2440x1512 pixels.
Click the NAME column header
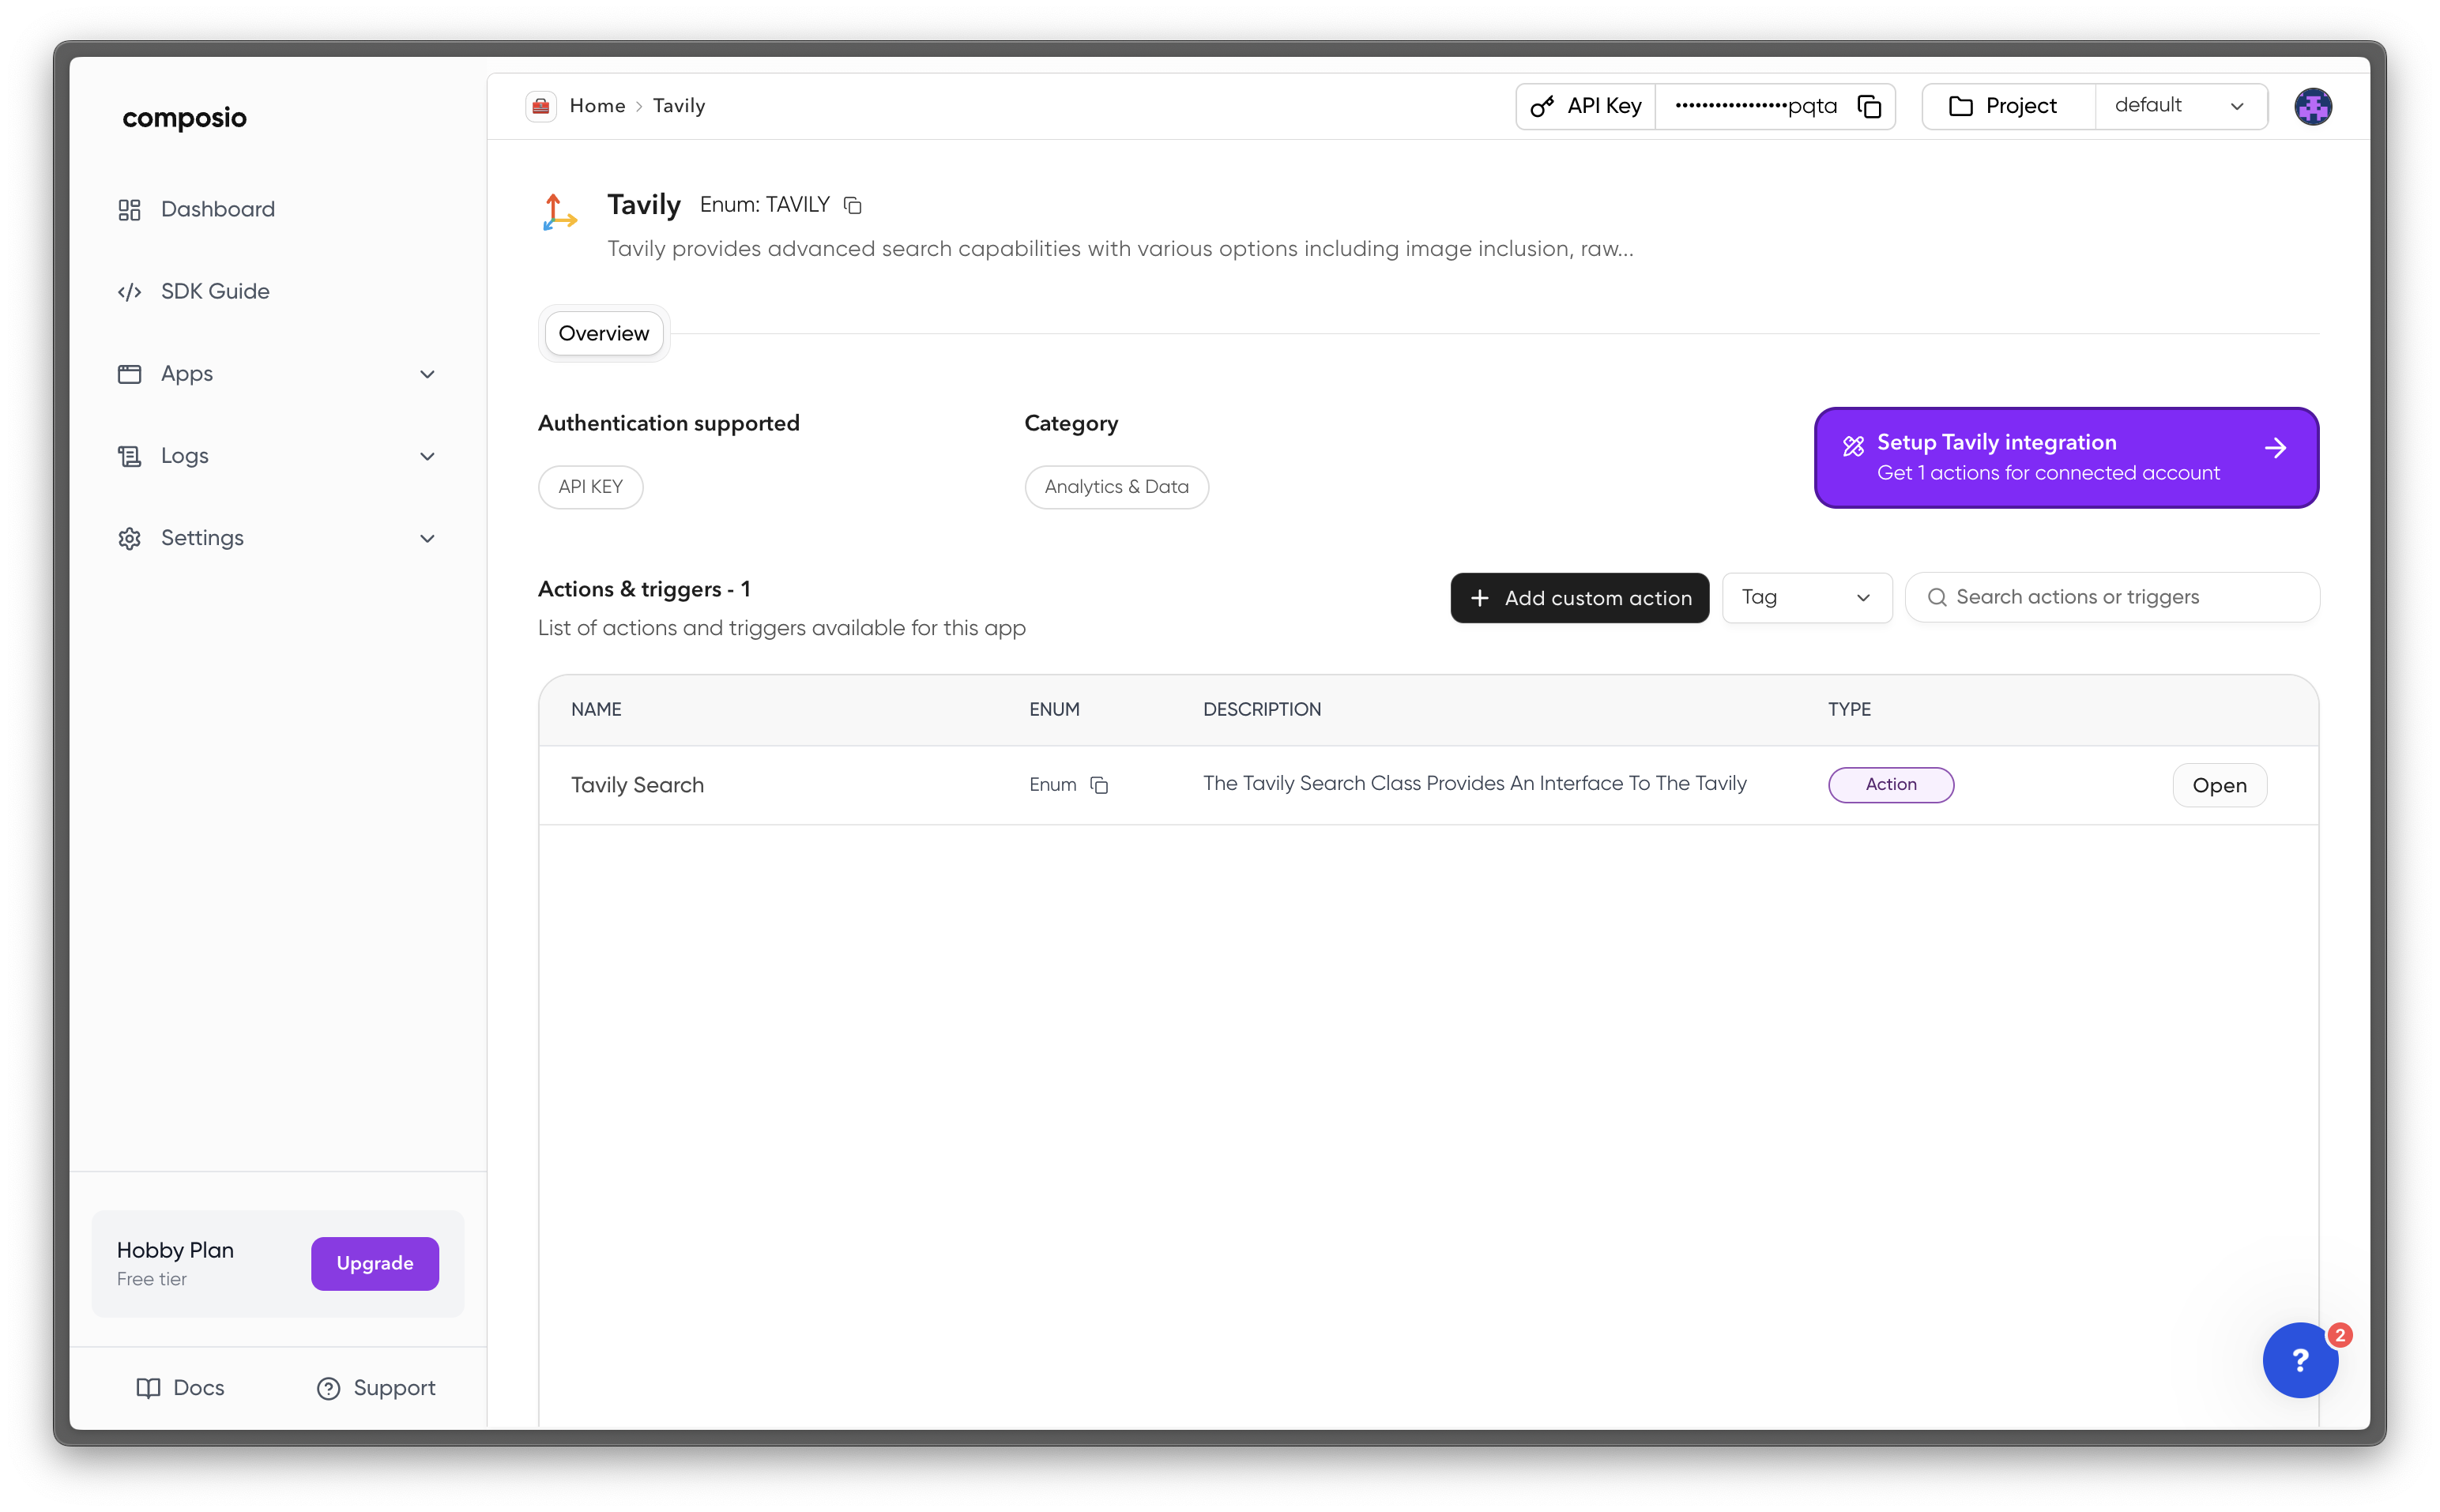pyautogui.click(x=596, y=709)
